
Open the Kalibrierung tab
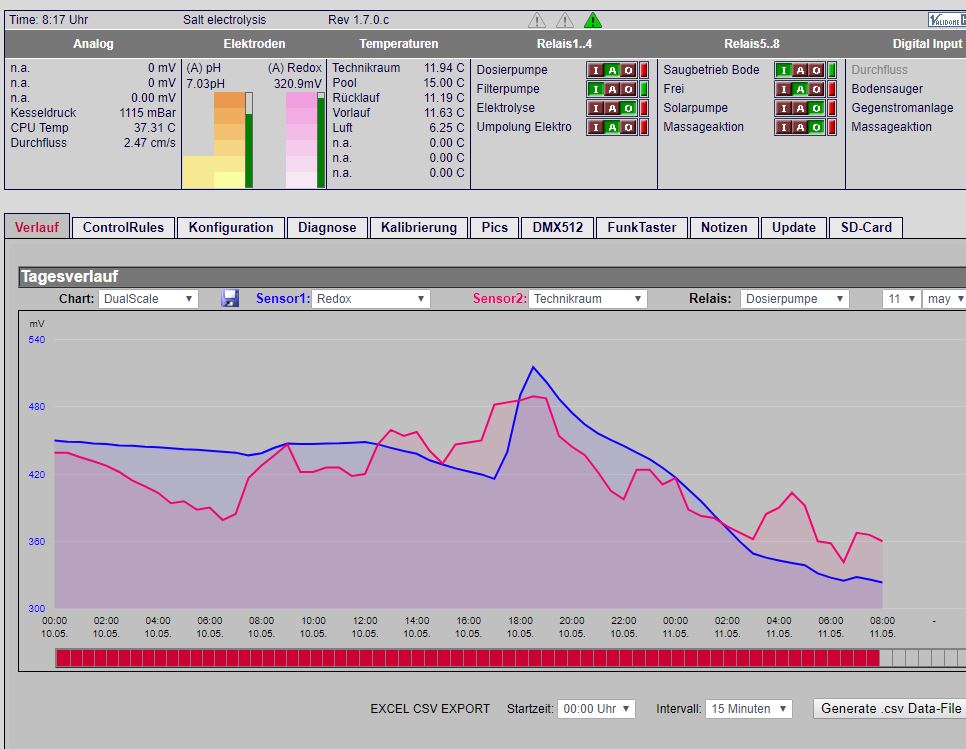tap(419, 227)
